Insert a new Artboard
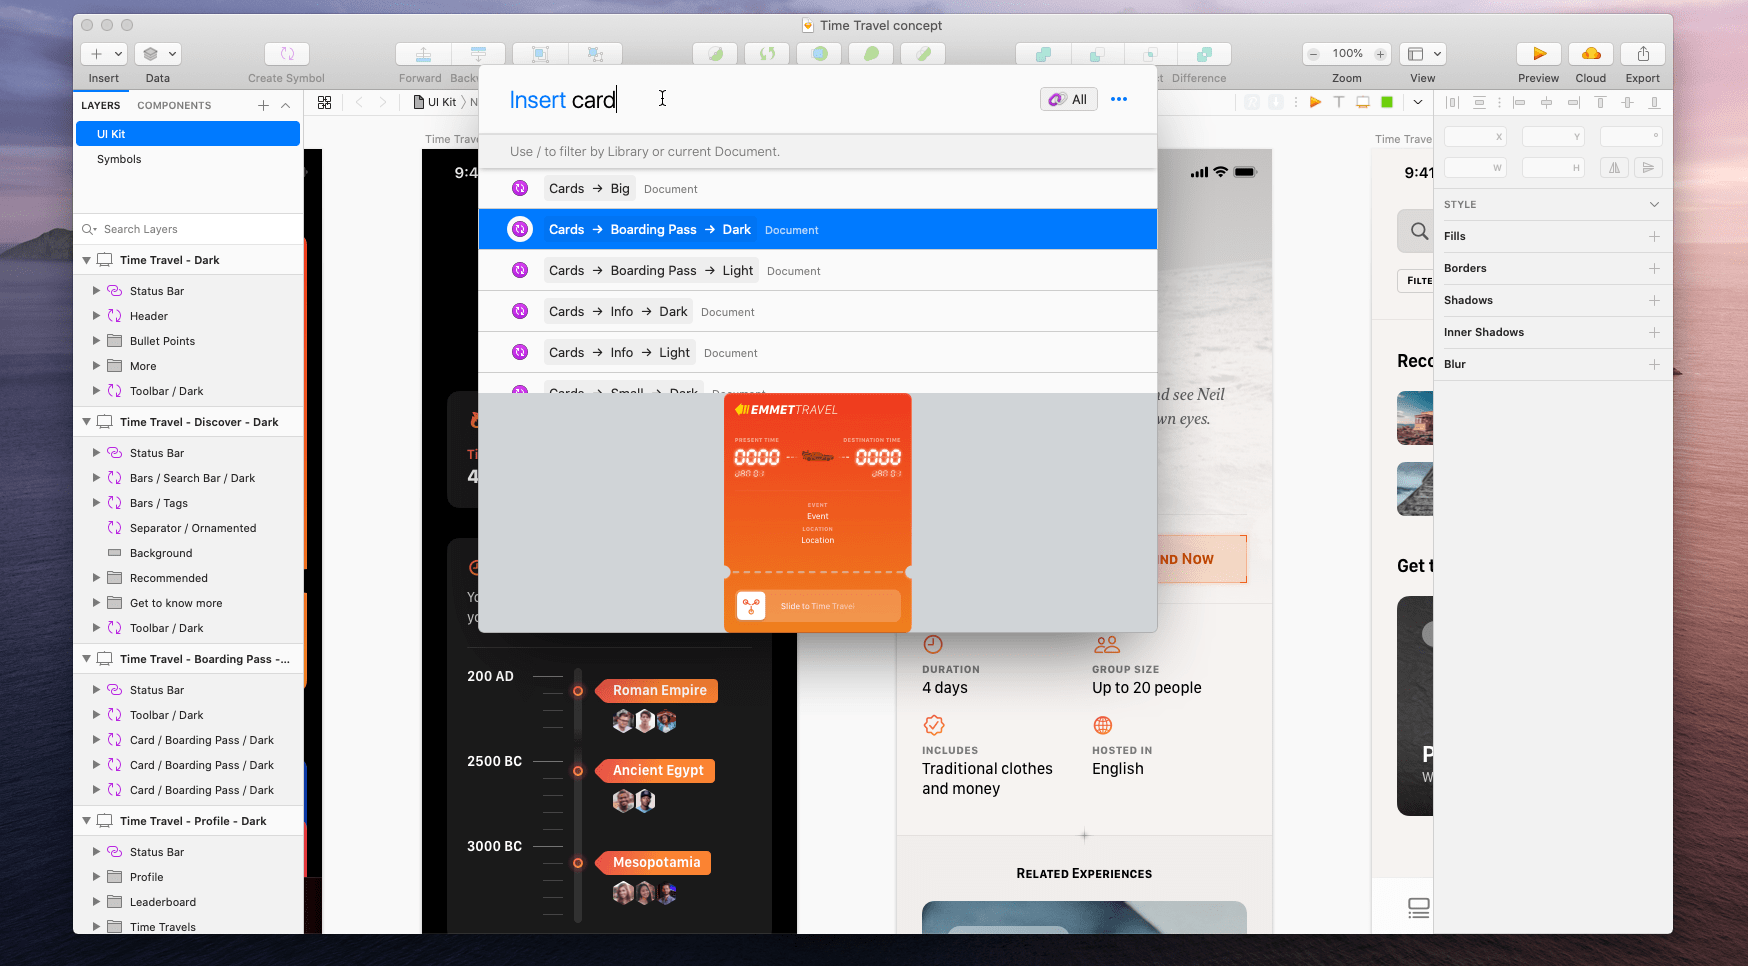Viewport: 1748px width, 966px height. [x=1362, y=102]
